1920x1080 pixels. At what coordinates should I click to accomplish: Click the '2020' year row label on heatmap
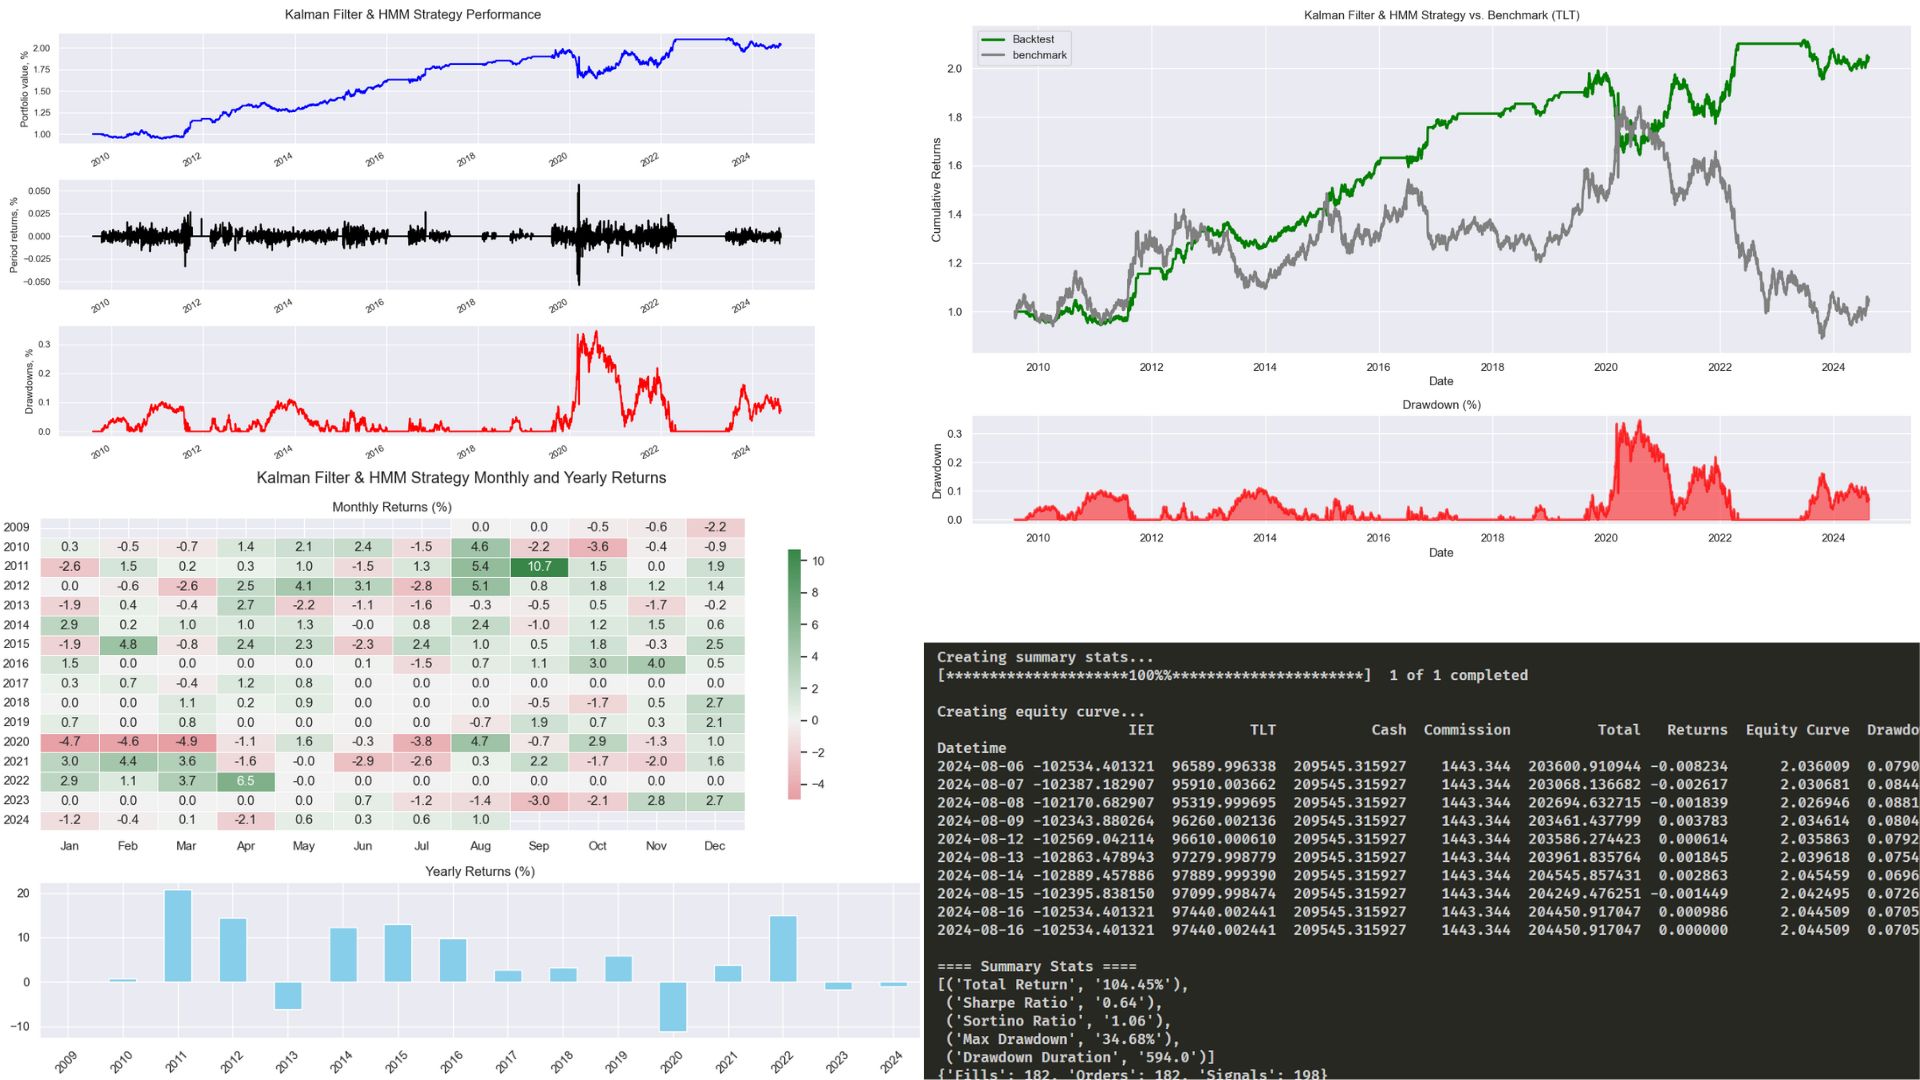click(17, 742)
